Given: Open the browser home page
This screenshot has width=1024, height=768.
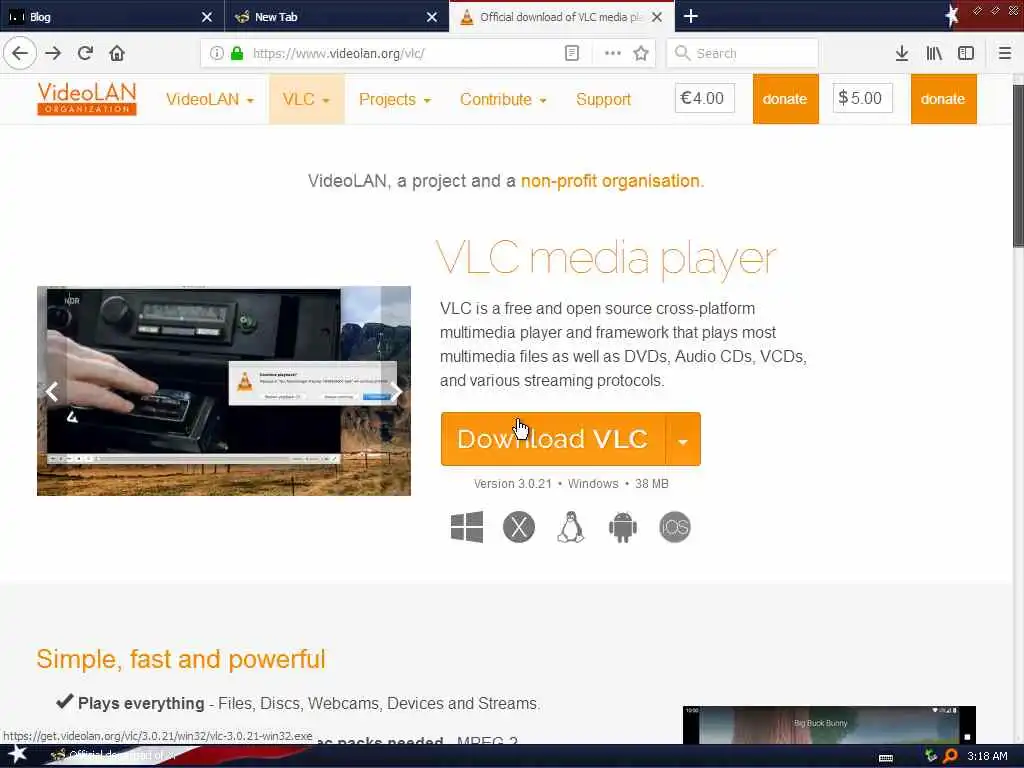Looking at the screenshot, I should pyautogui.click(x=117, y=53).
